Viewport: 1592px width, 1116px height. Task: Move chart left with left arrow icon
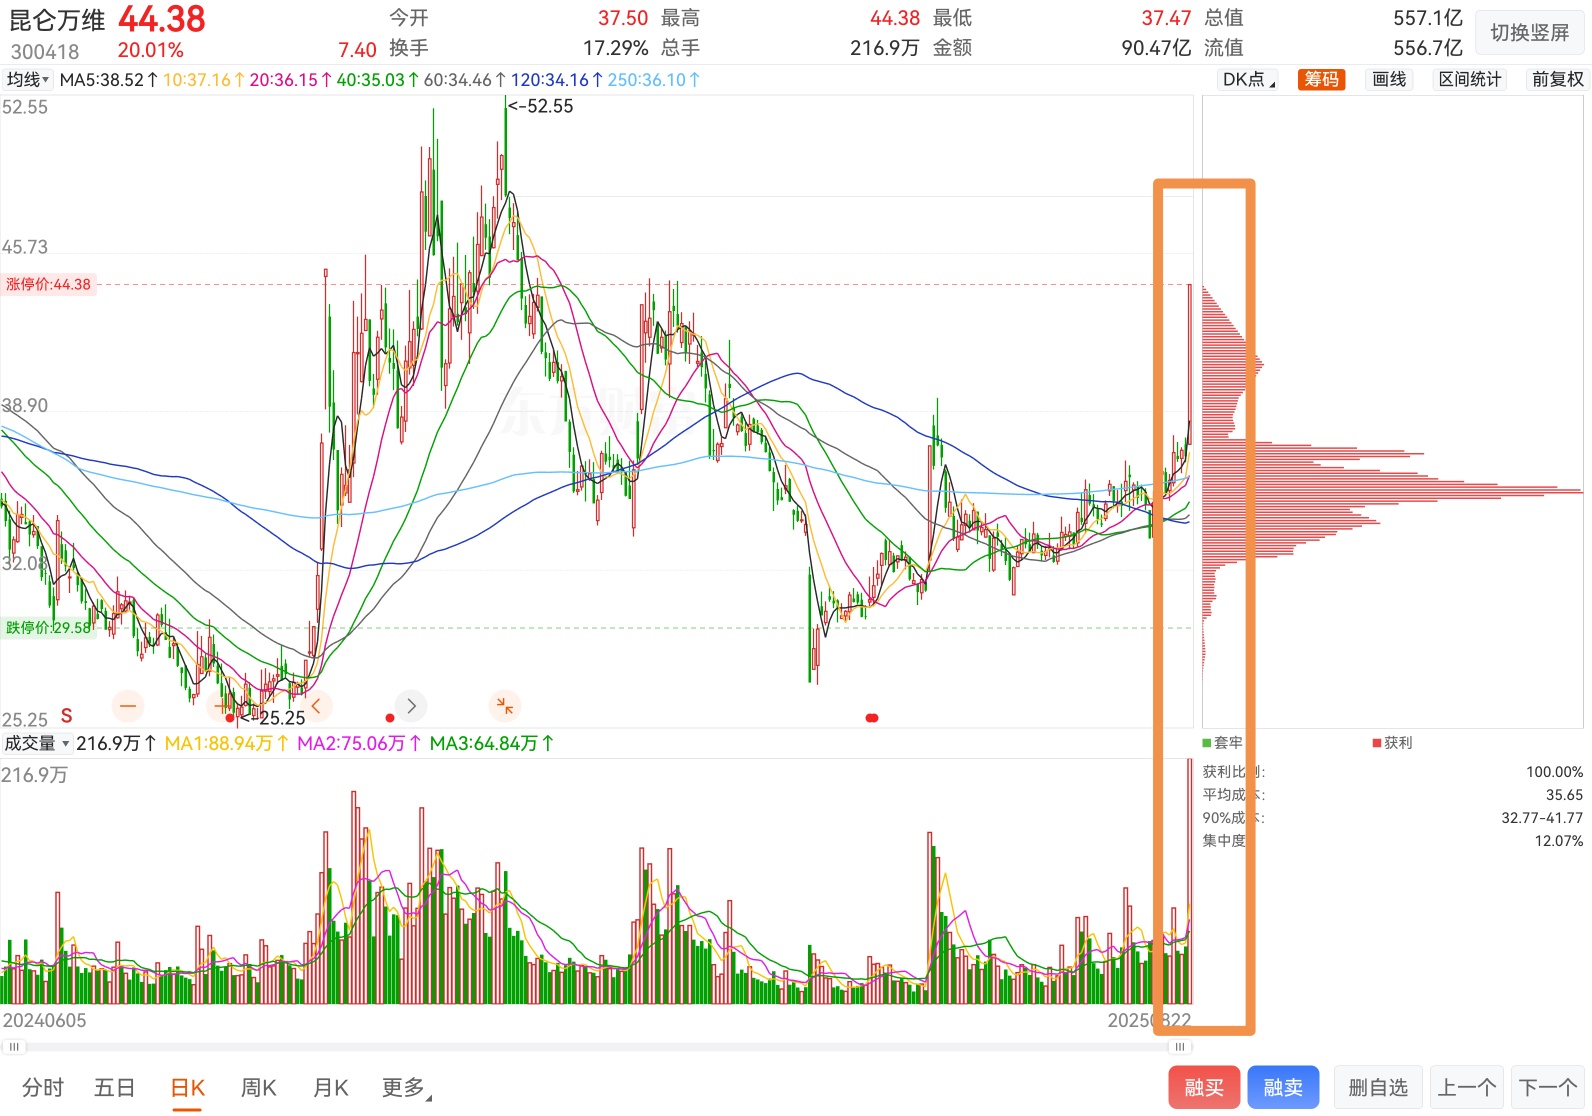click(316, 706)
